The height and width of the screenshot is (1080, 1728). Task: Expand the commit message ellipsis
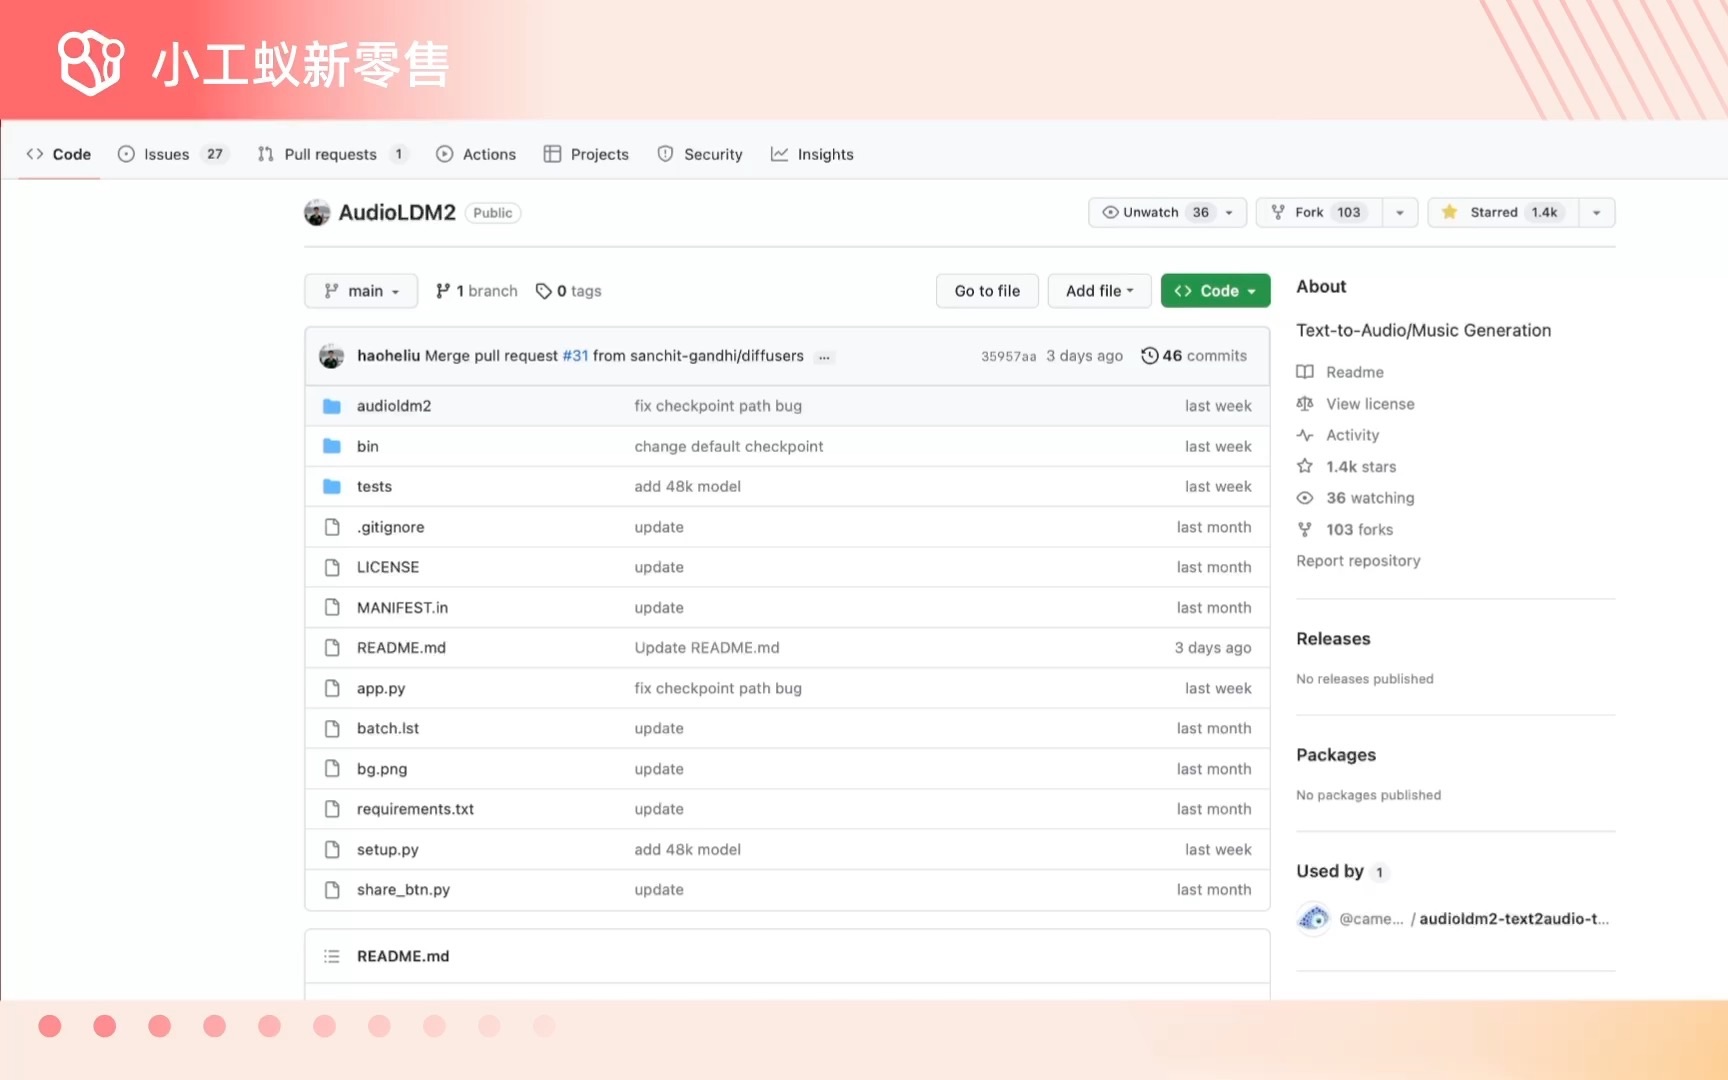click(x=824, y=357)
